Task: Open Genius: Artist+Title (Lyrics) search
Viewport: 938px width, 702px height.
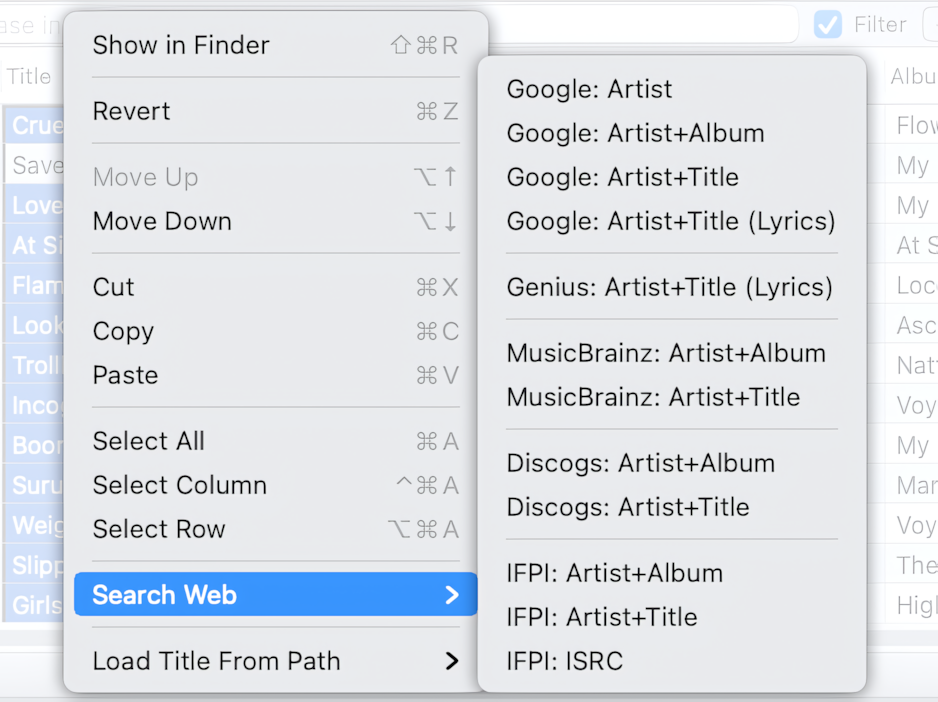Action: 669,287
